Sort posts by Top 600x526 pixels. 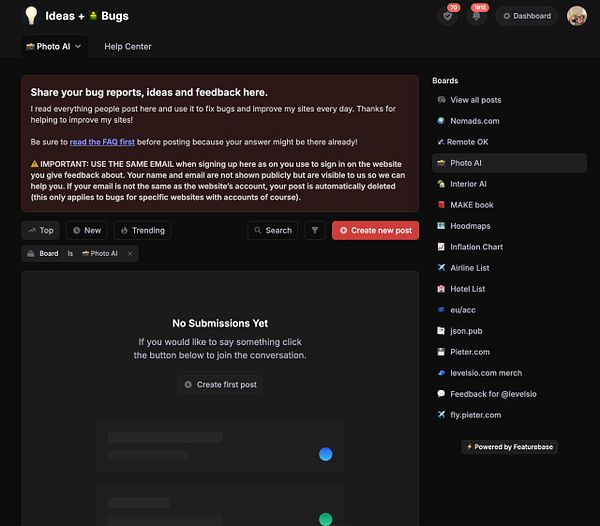coord(41,230)
